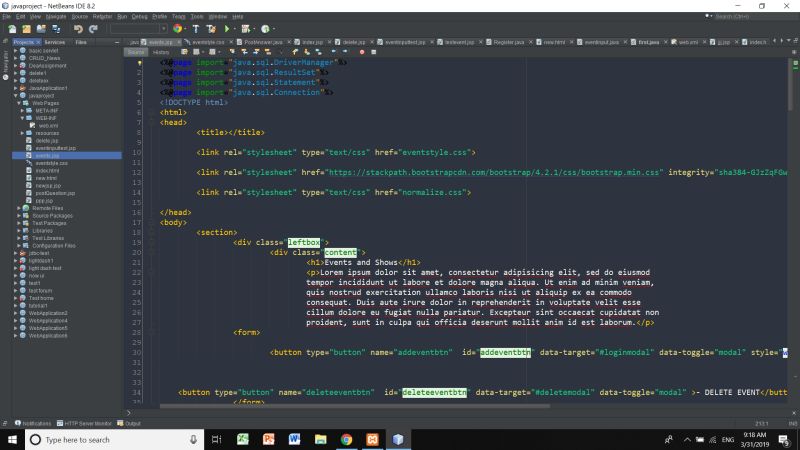The image size is (800, 450).
Task: Click the Debug Project toolbar icon
Action: [x=245, y=29]
